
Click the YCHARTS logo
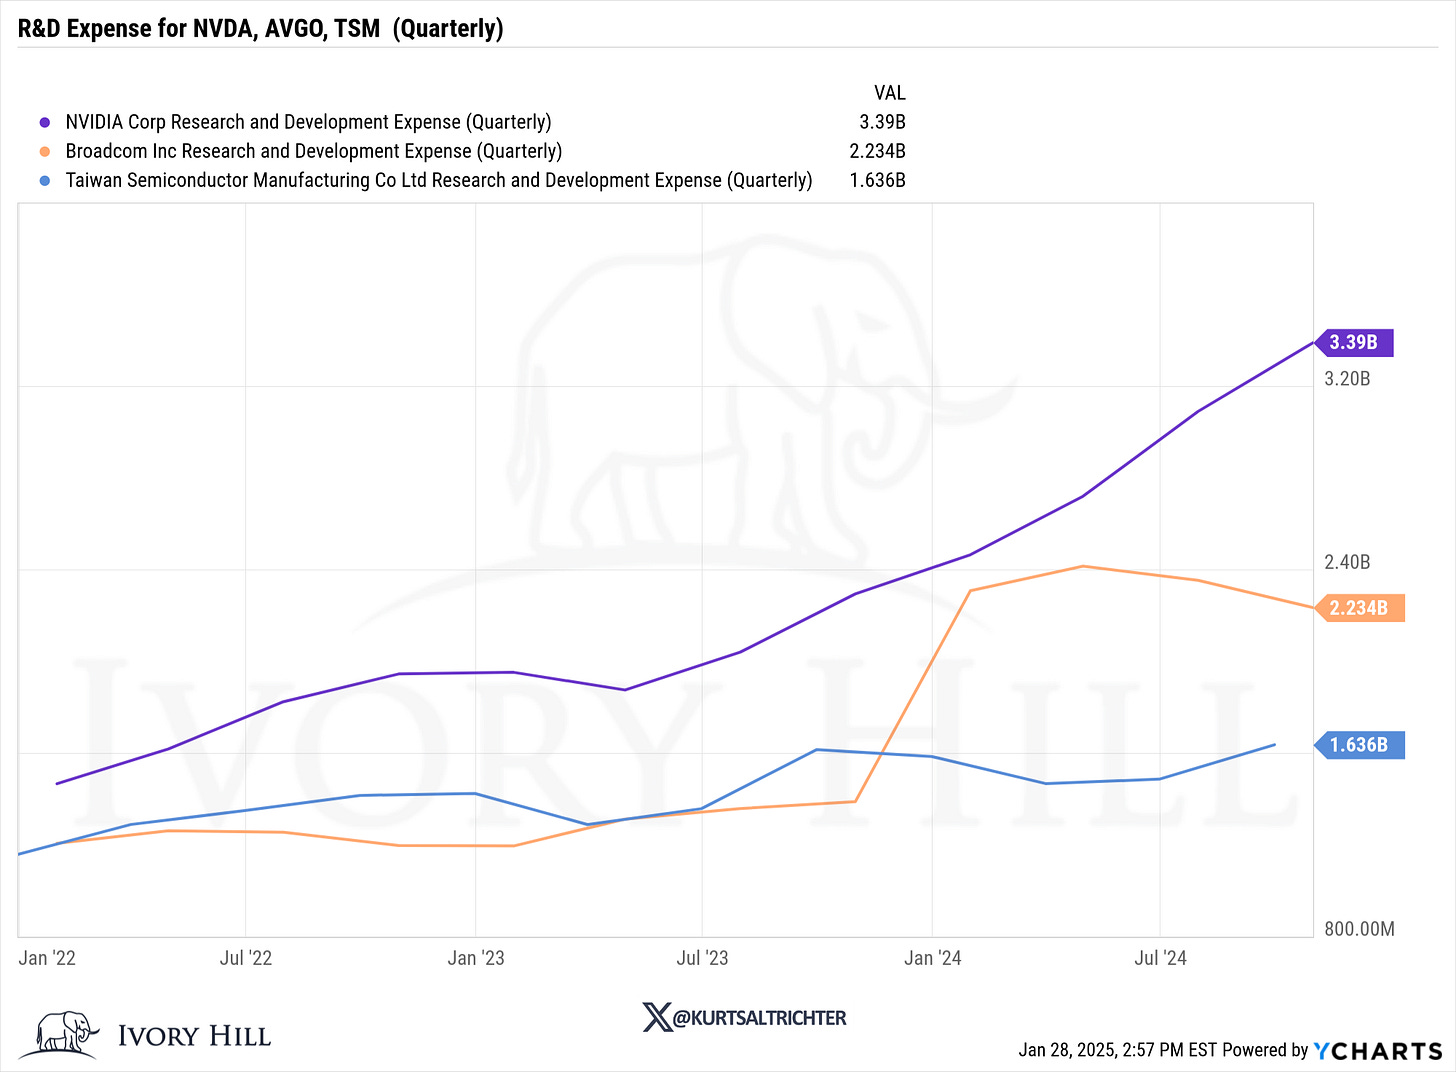pyautogui.click(x=1378, y=1050)
